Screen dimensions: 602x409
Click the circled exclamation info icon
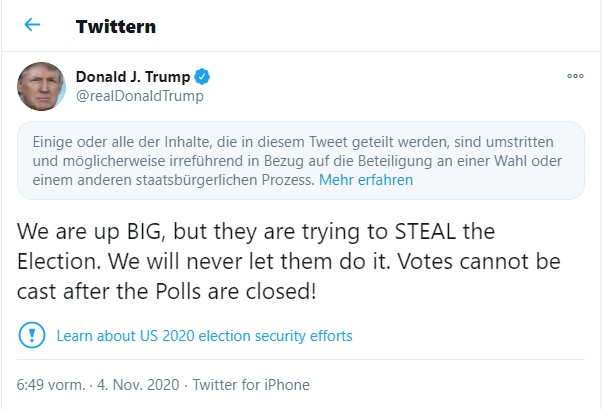tap(31, 335)
